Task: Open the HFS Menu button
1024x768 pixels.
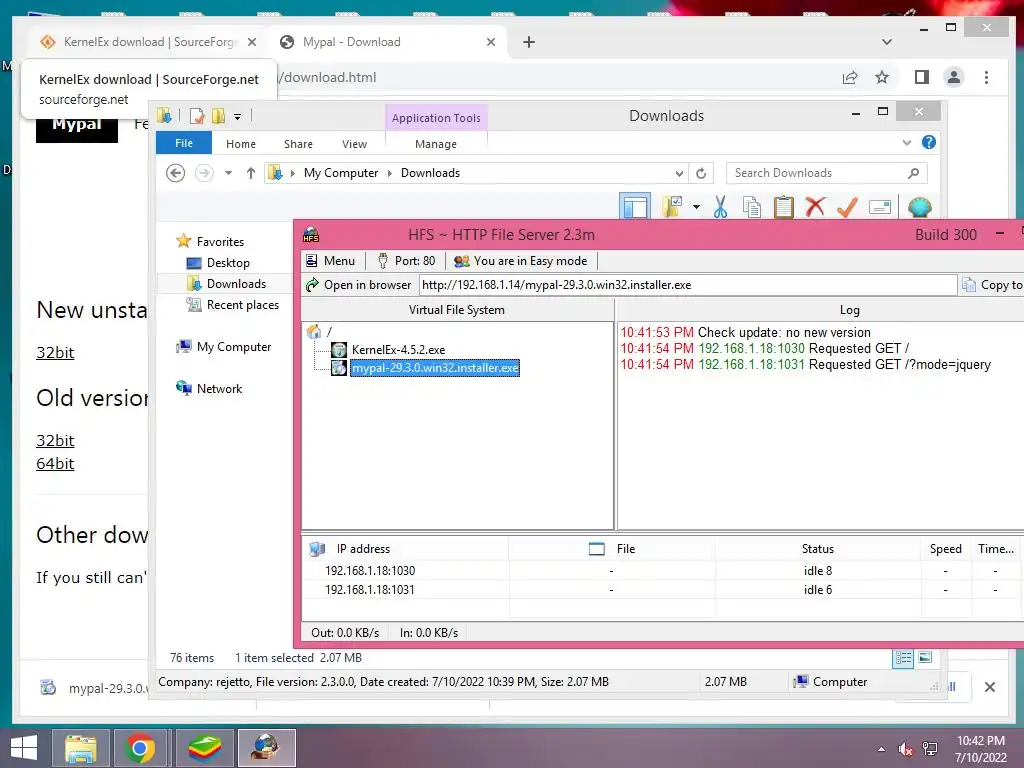Action: click(x=330, y=261)
